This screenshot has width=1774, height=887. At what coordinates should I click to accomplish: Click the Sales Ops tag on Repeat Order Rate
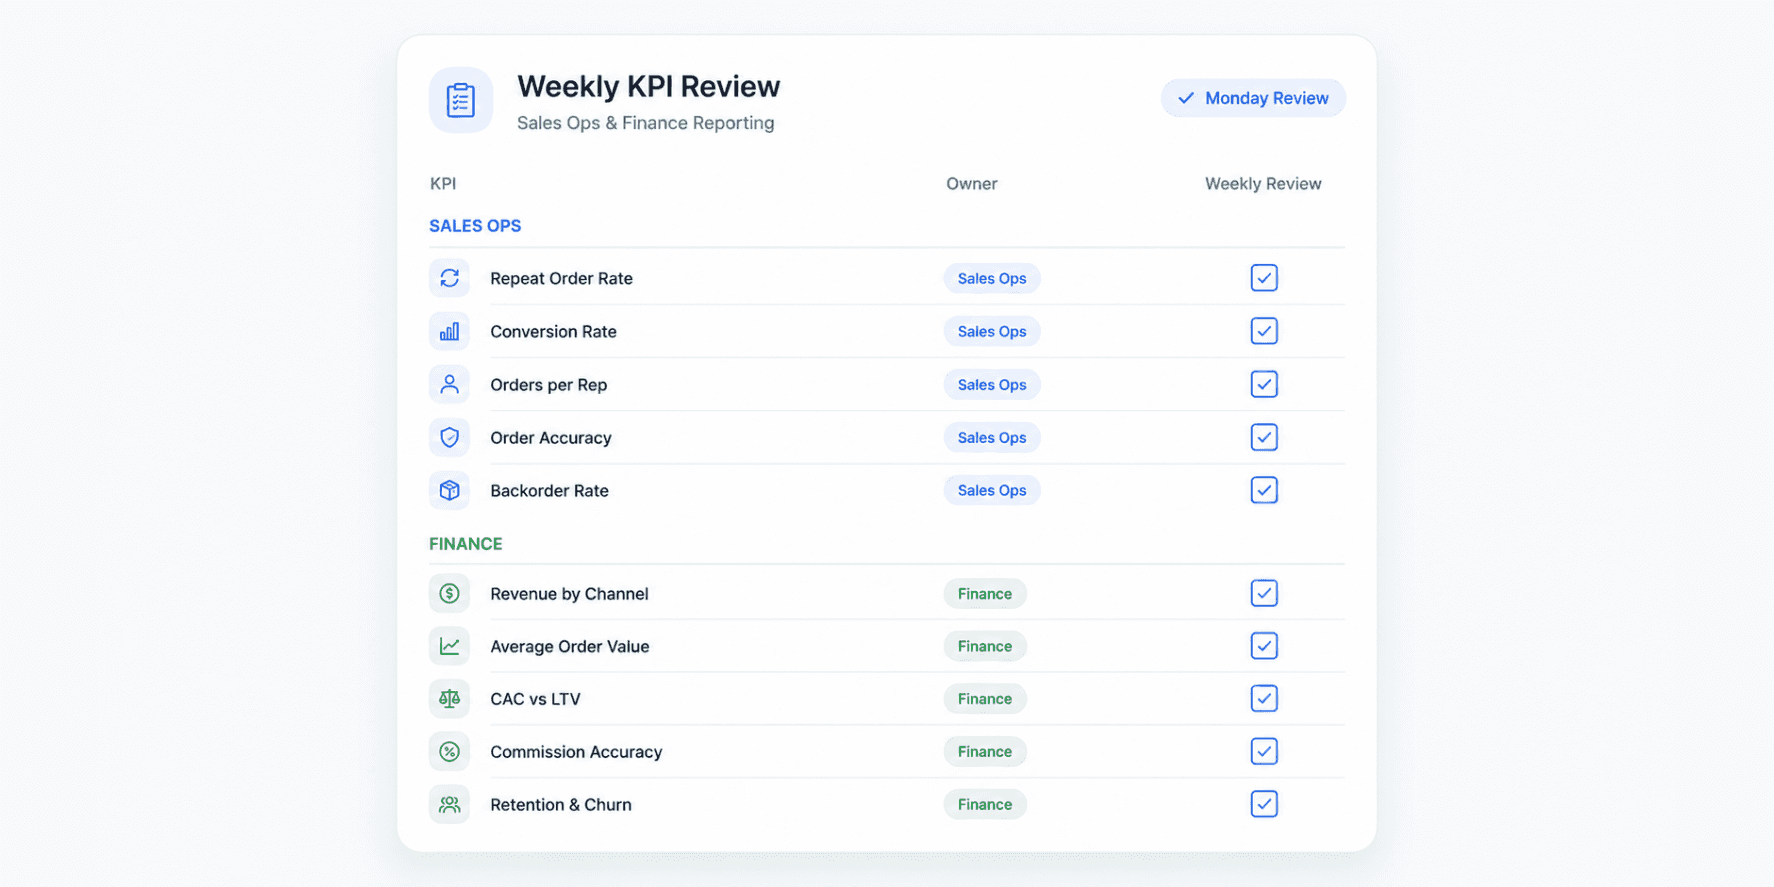(x=992, y=278)
